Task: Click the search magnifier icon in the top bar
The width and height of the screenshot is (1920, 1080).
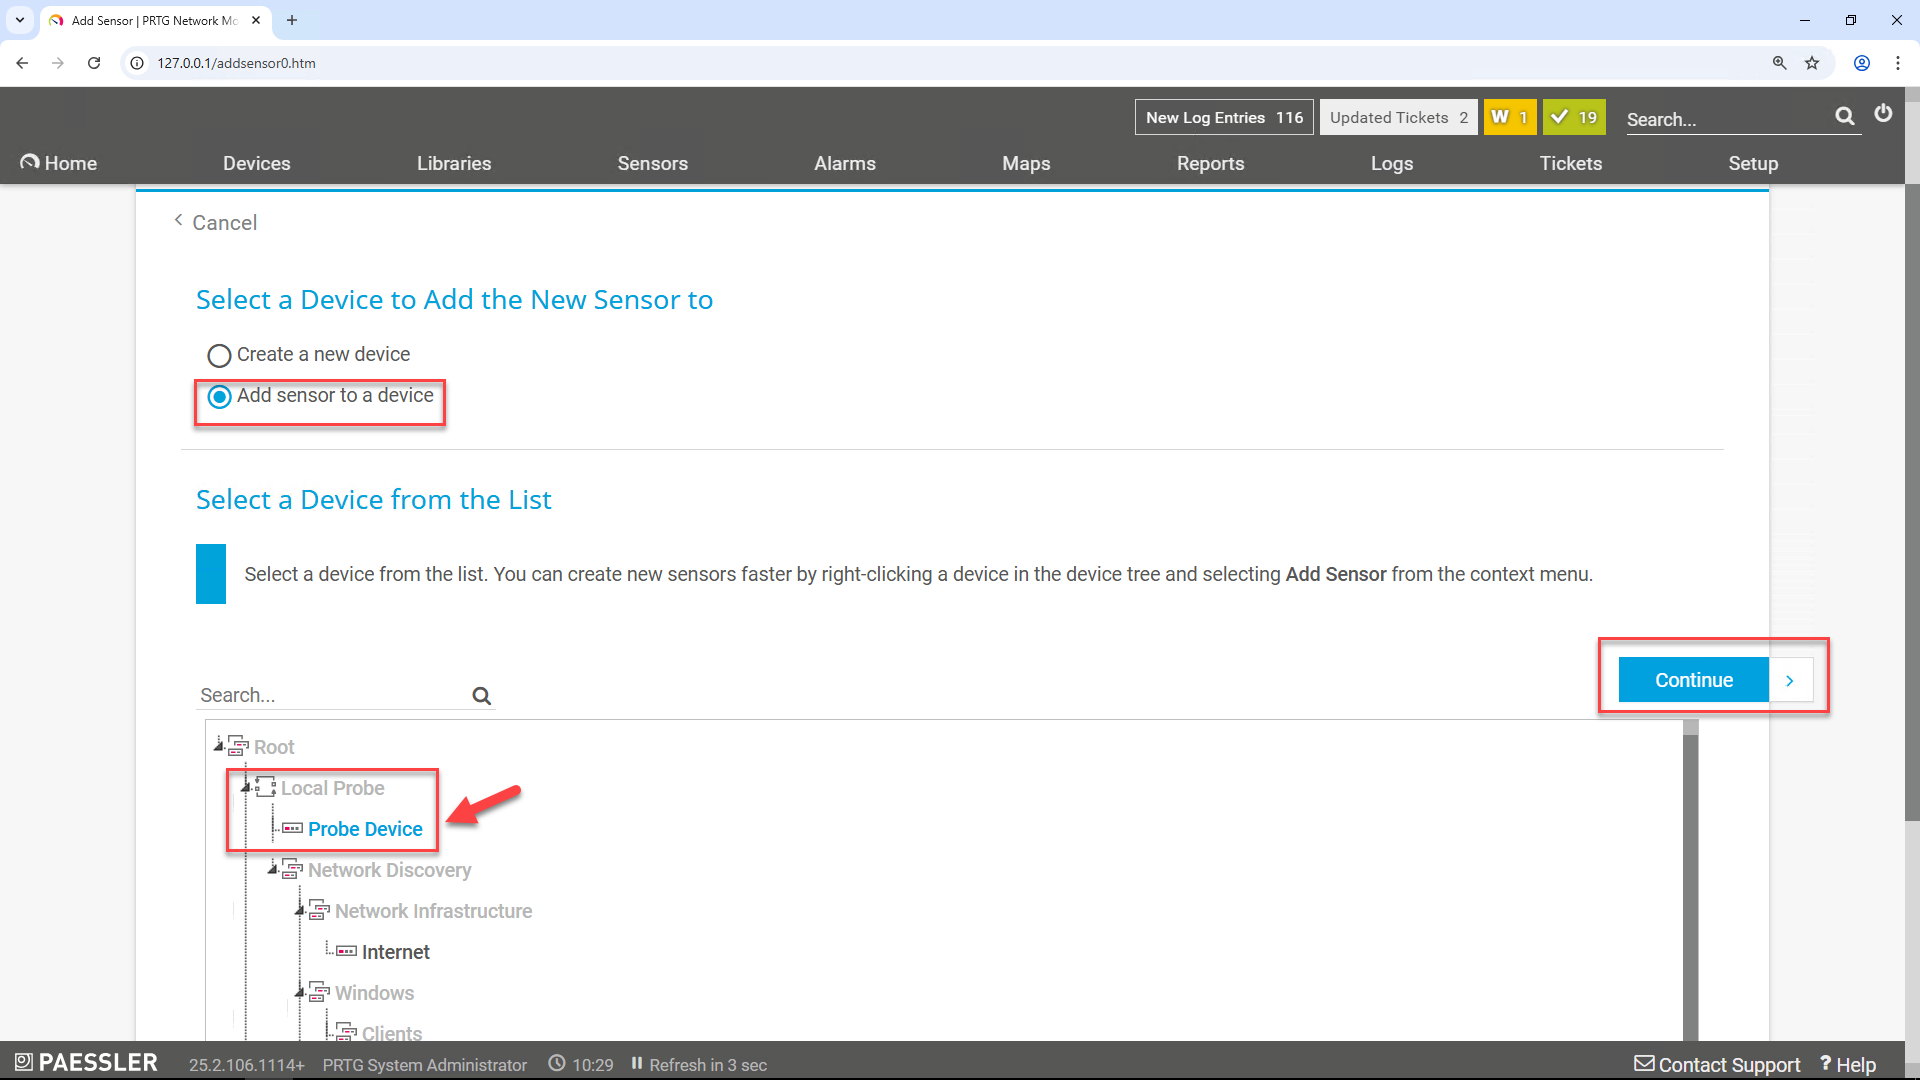Action: point(1845,117)
